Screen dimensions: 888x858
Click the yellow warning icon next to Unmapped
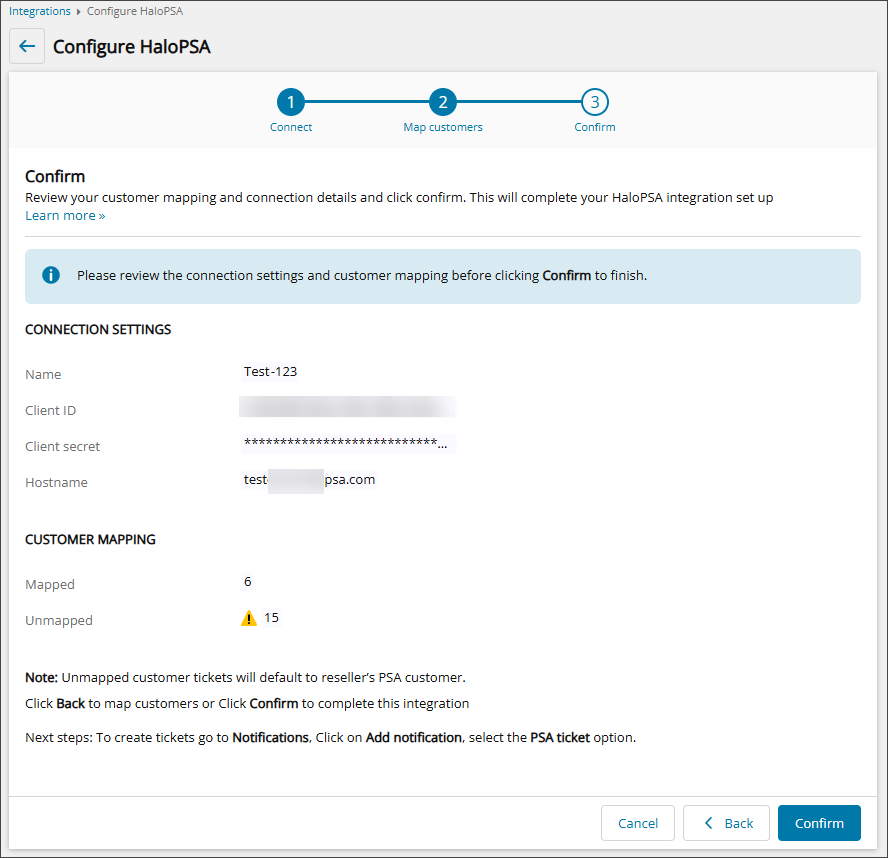tap(249, 618)
